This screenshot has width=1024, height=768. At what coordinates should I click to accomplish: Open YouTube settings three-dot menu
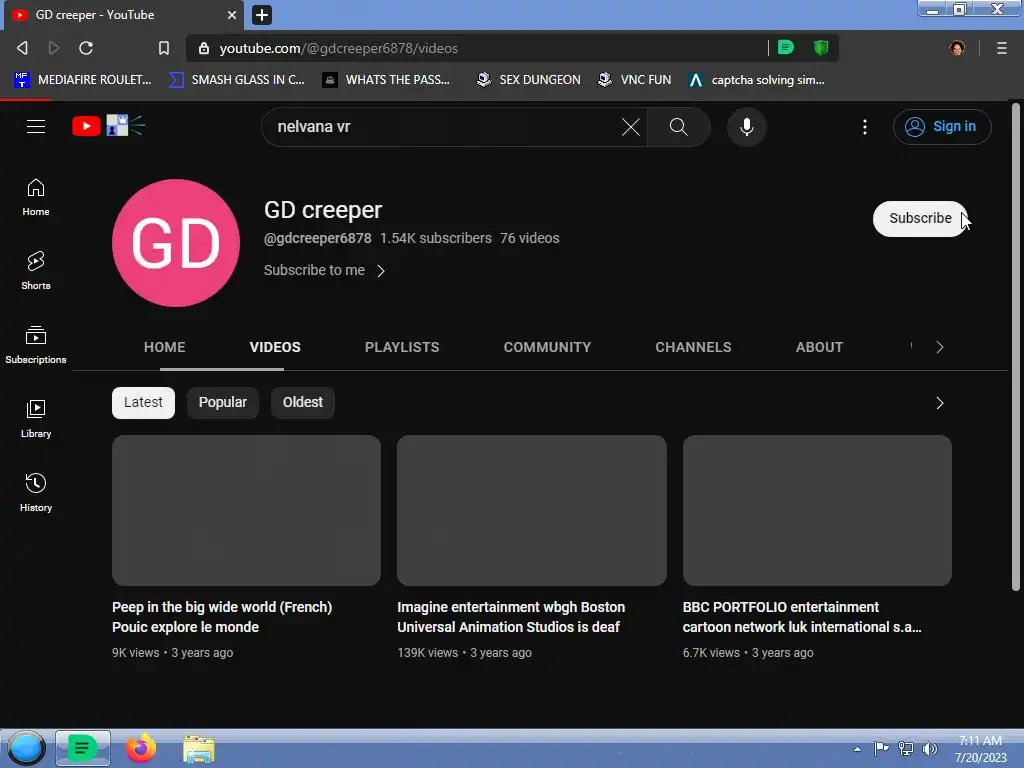(865, 127)
